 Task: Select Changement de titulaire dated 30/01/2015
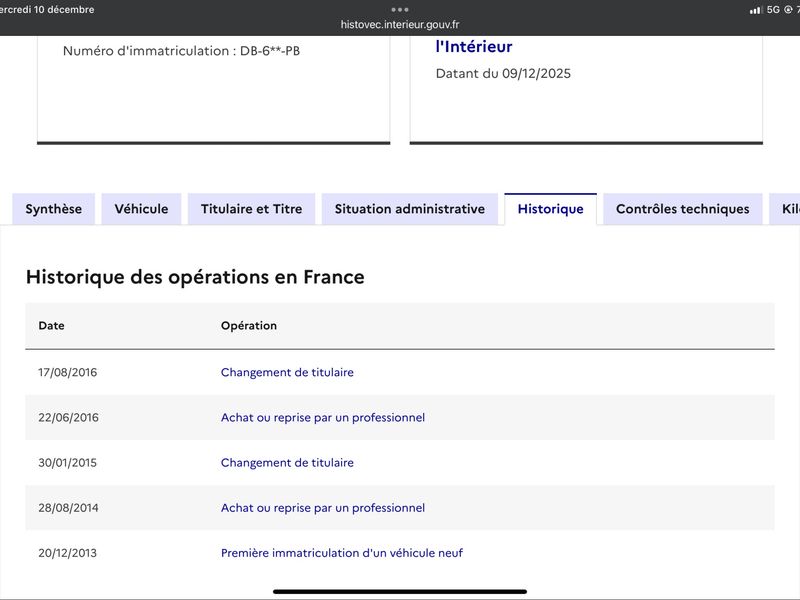tap(287, 463)
